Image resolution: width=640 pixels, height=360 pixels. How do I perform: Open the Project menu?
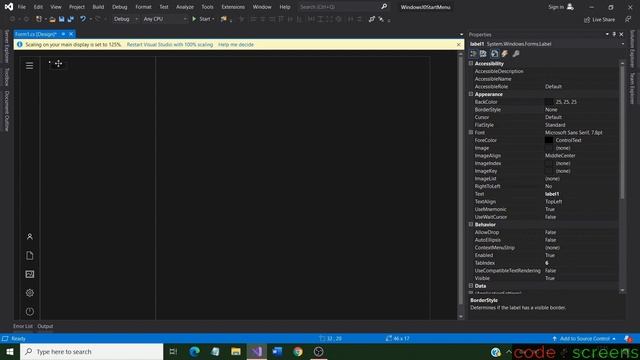pyautogui.click(x=77, y=7)
